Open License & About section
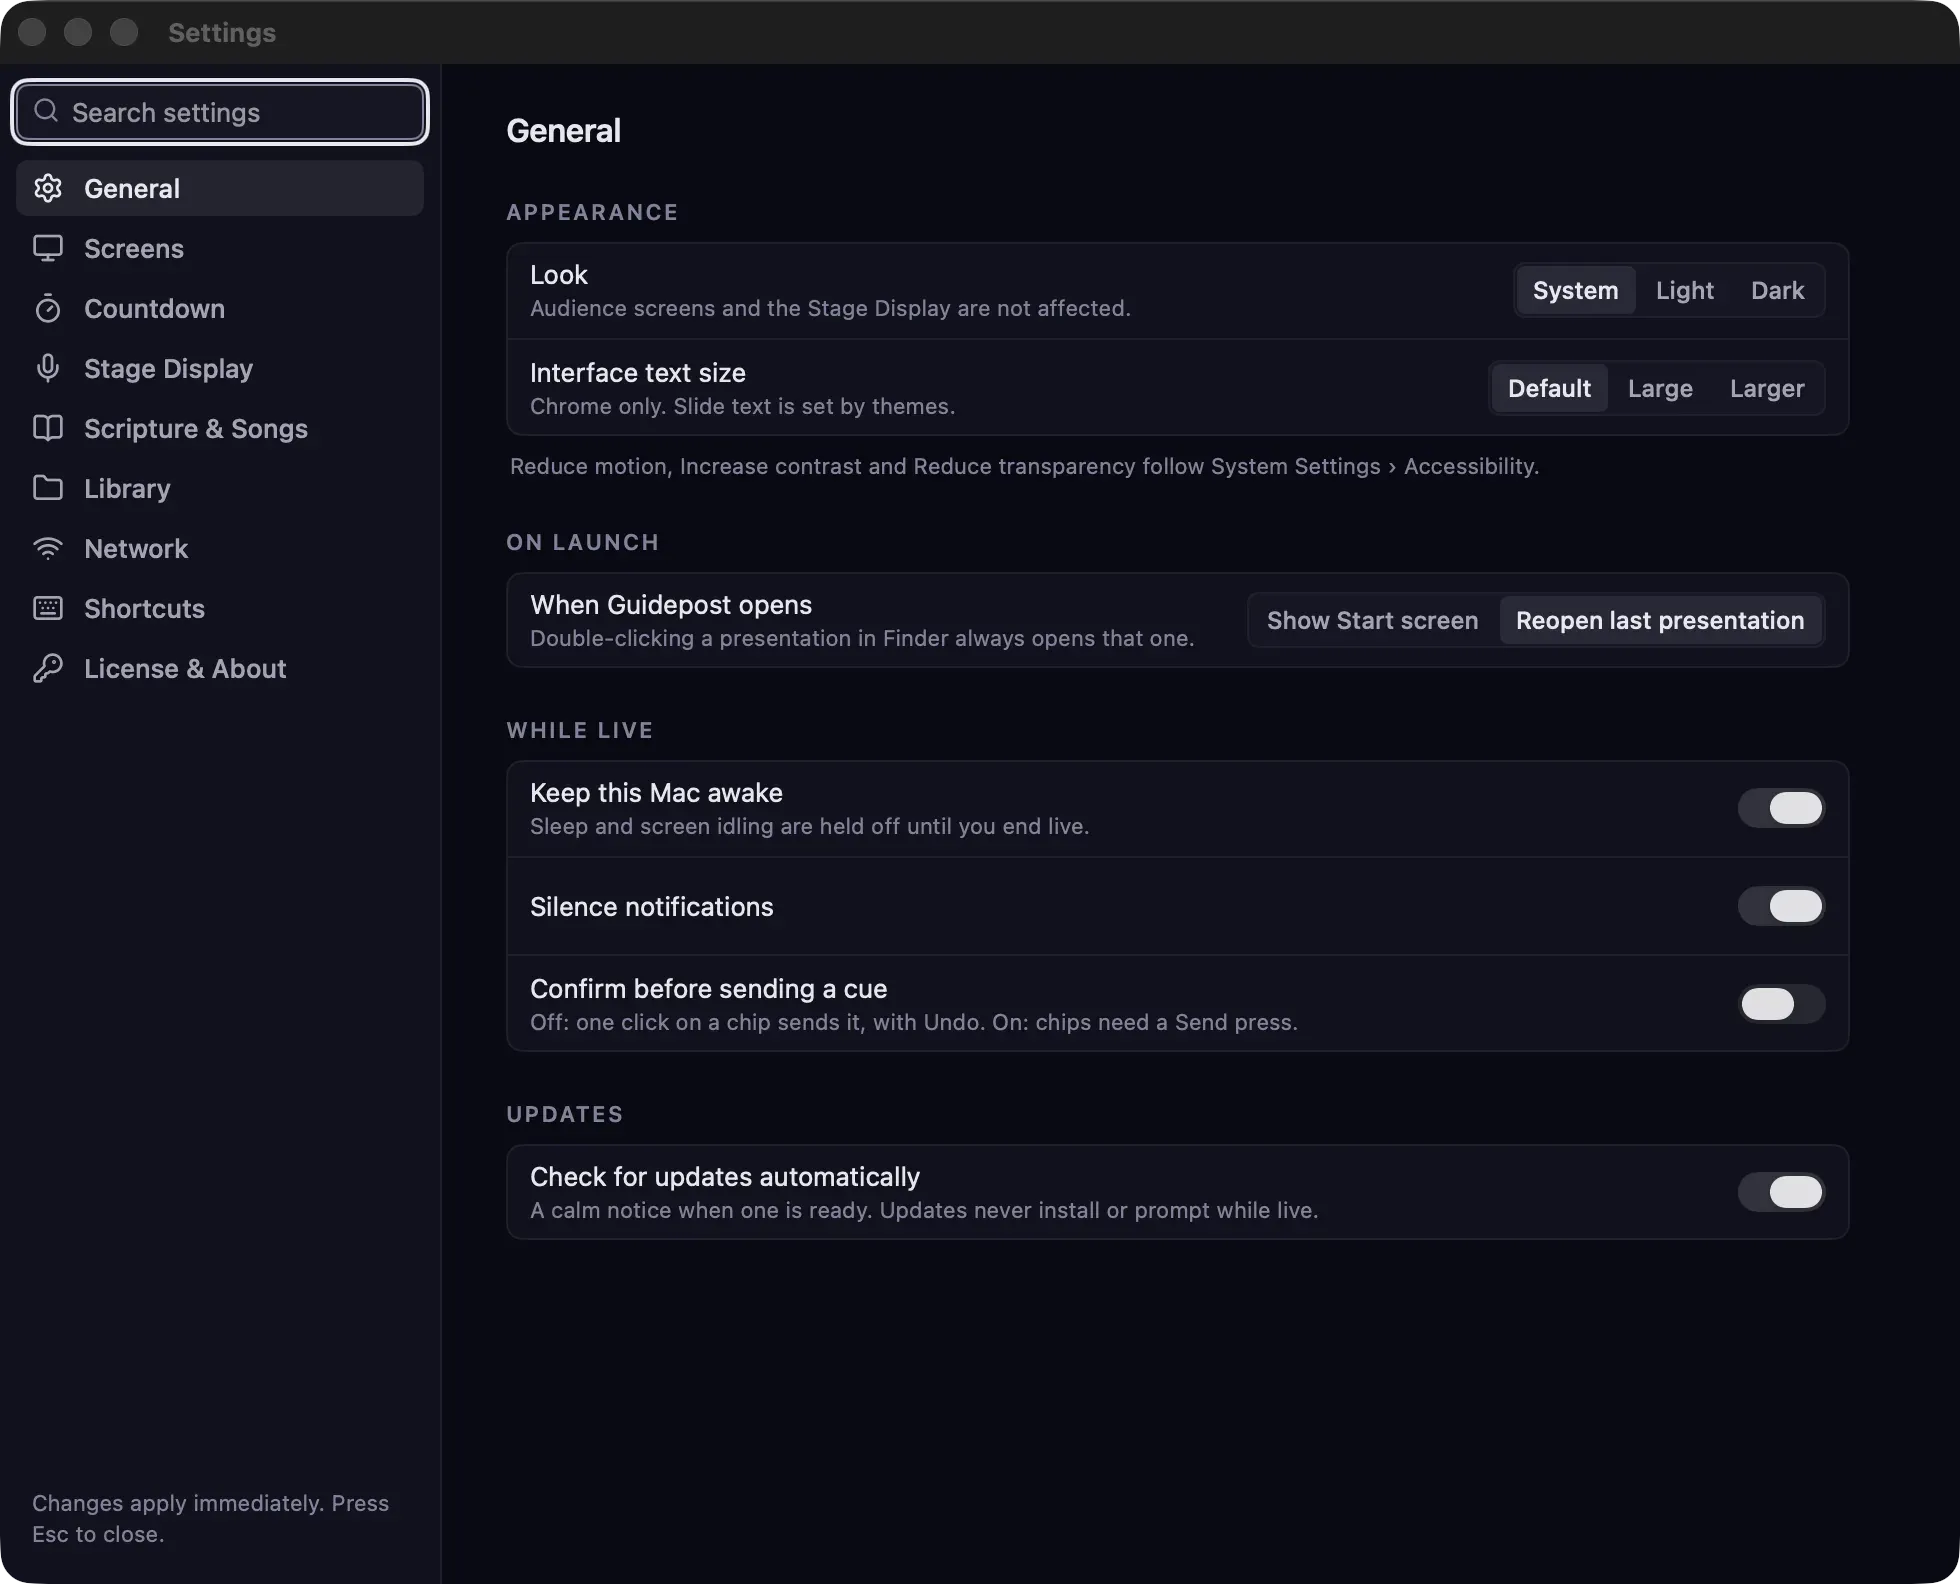 pyautogui.click(x=220, y=668)
